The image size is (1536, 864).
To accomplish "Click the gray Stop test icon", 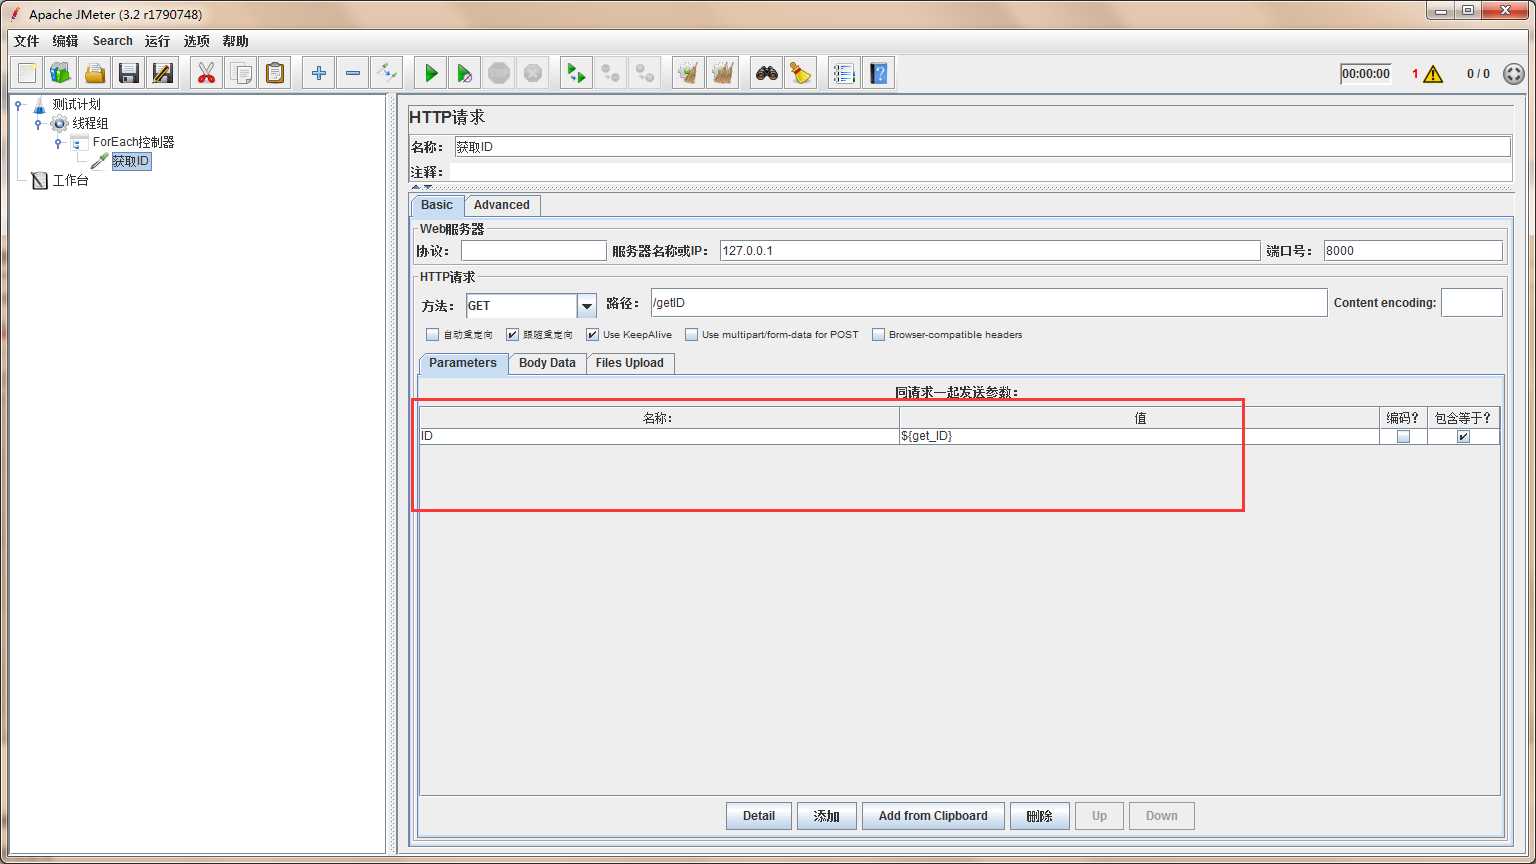I will click(499, 73).
